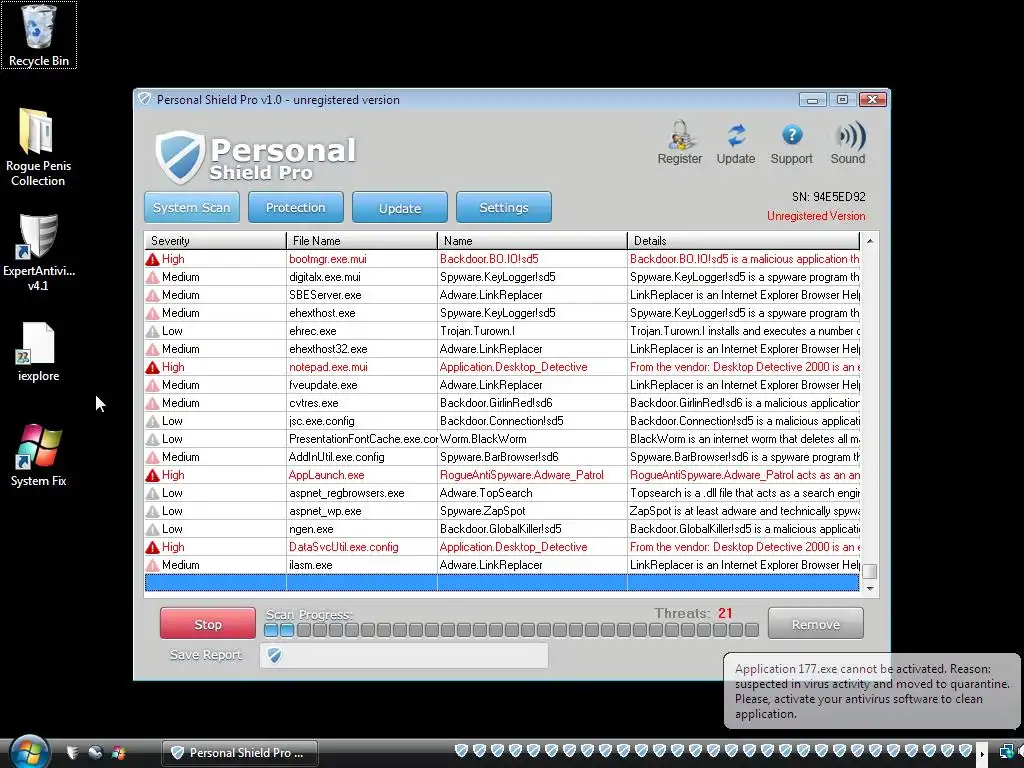
Task: Switch to the Protection tab
Action: click(295, 208)
